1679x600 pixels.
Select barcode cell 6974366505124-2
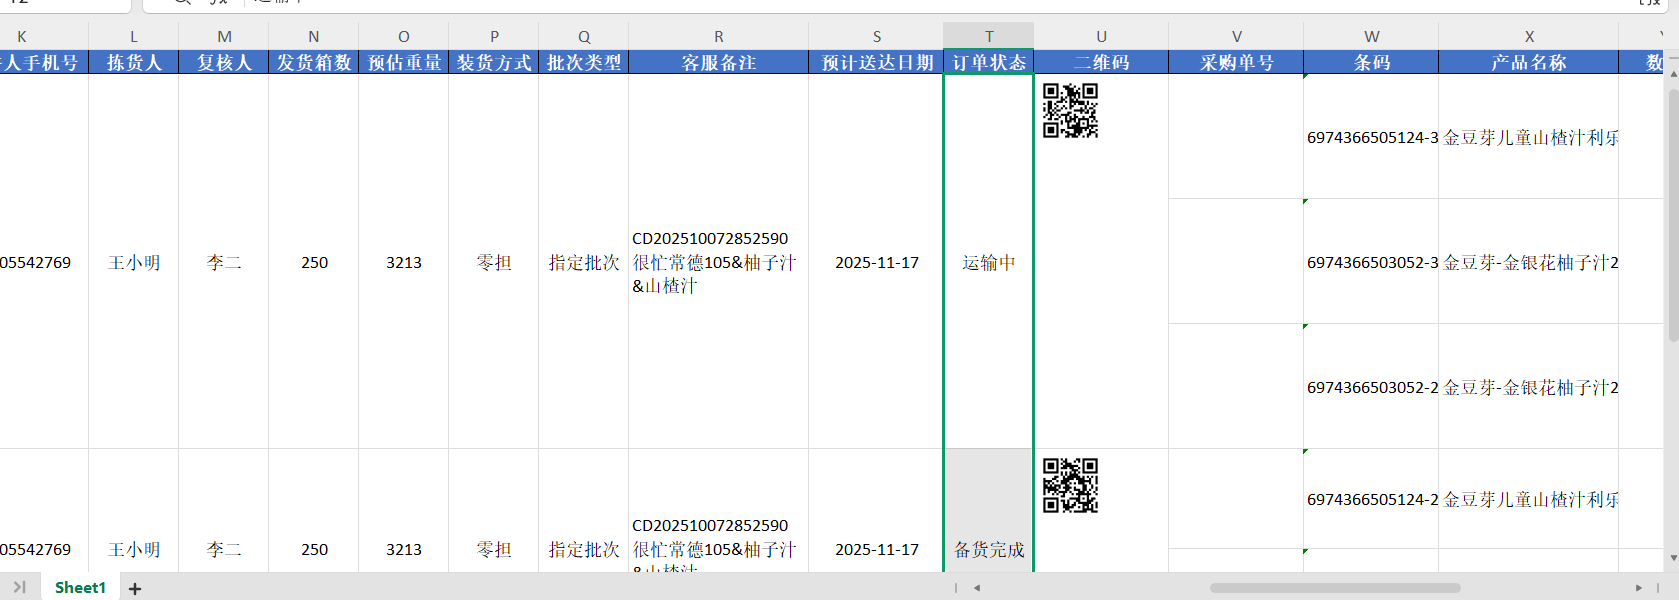point(1371,499)
